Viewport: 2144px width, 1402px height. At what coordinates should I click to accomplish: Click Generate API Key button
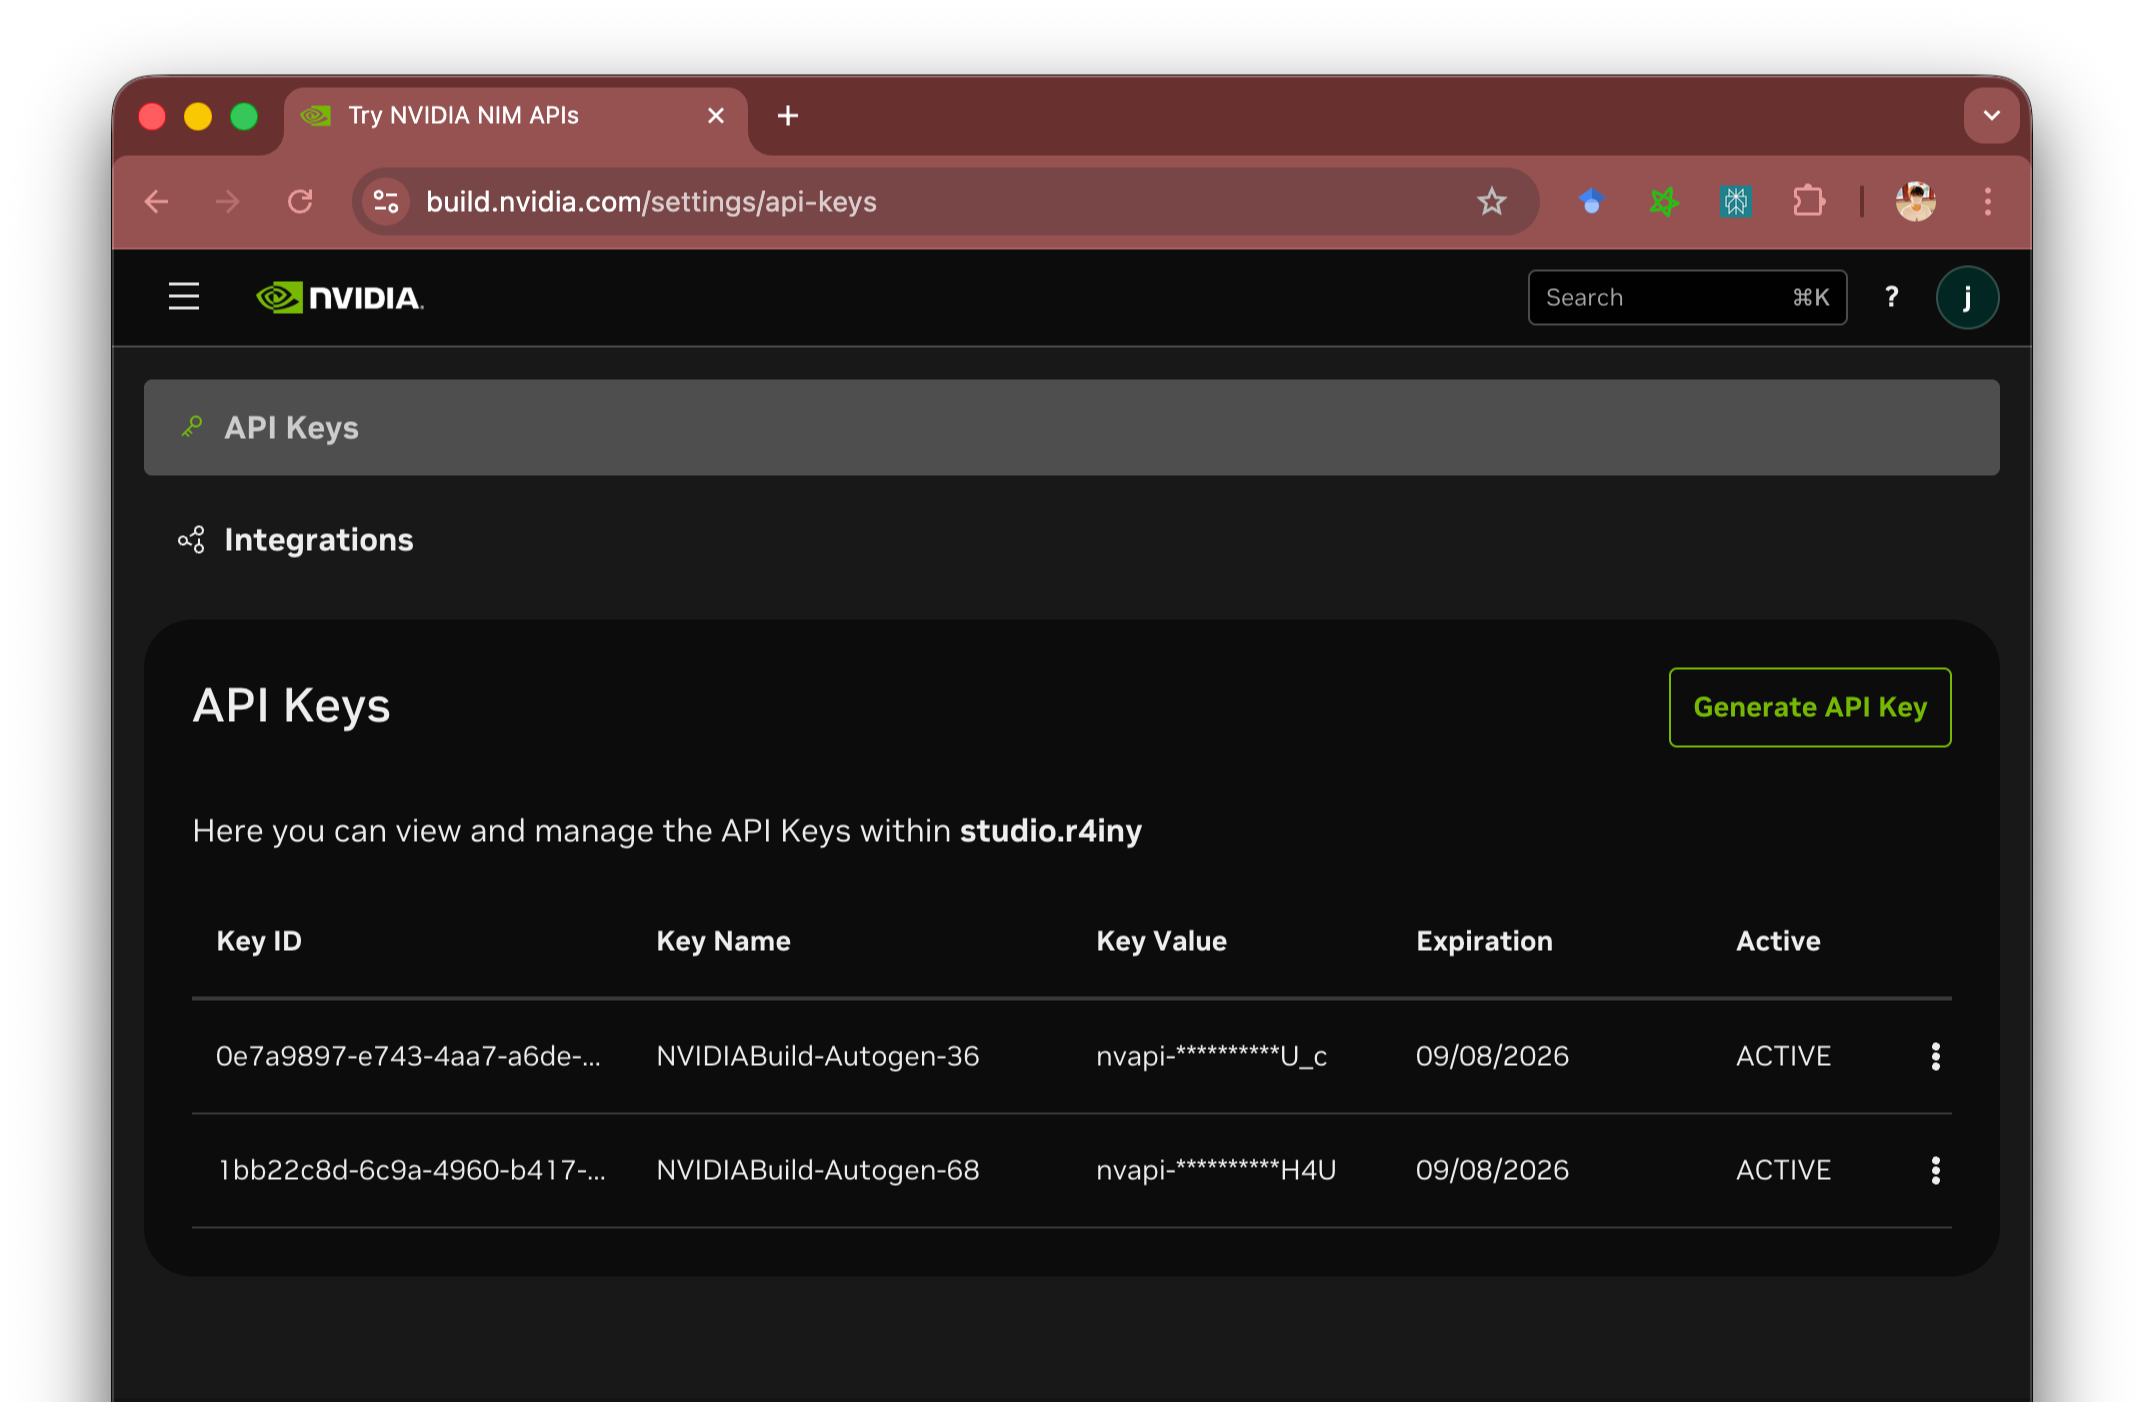tap(1809, 707)
